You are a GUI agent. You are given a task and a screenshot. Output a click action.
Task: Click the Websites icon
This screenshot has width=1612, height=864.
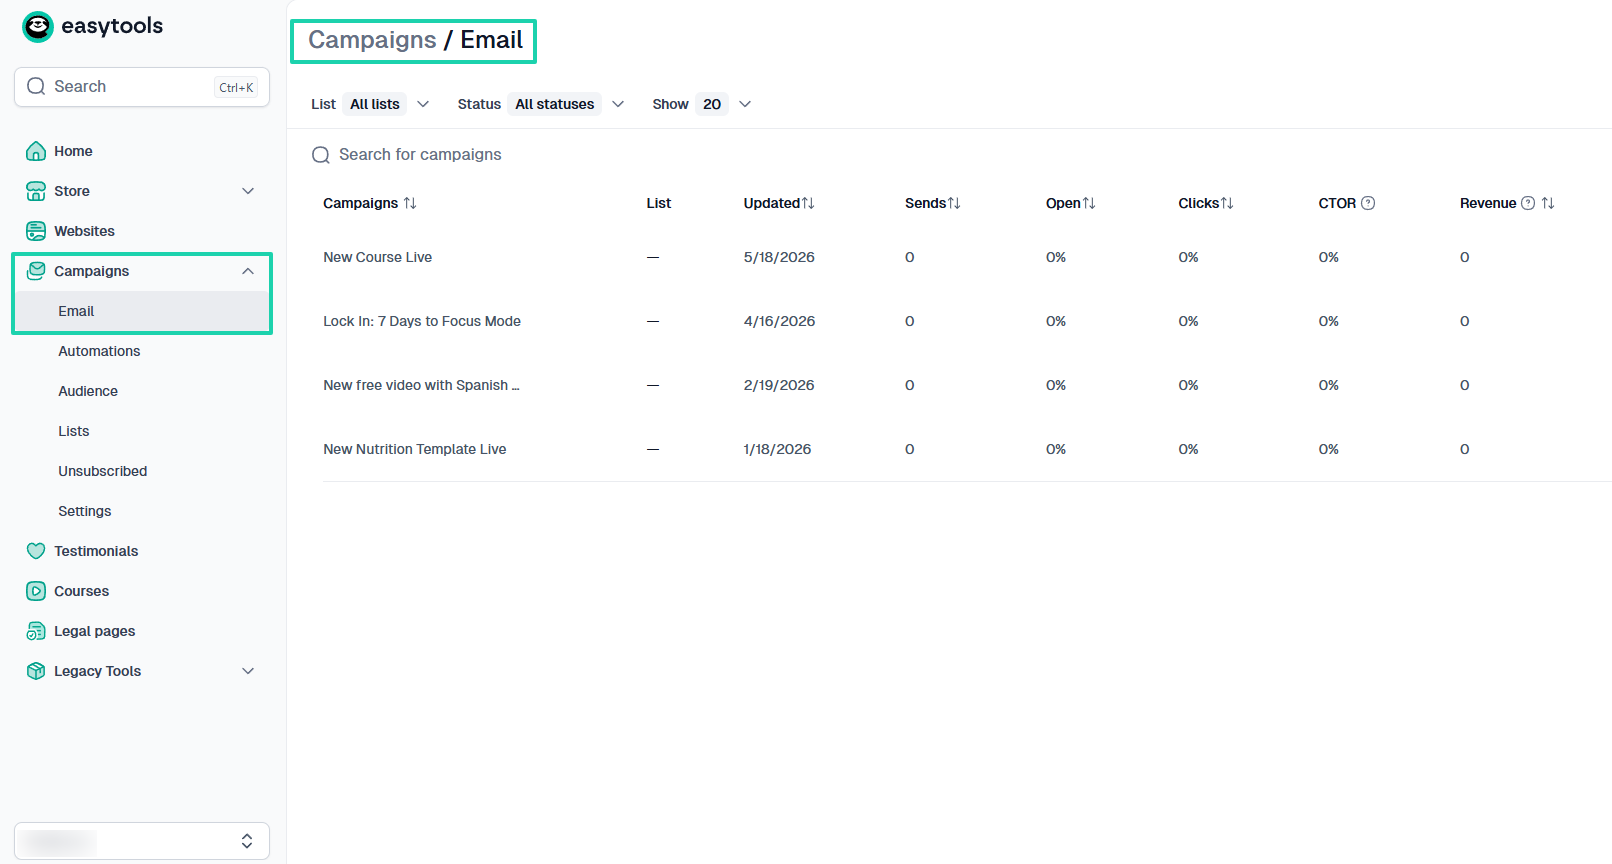[x=36, y=231]
